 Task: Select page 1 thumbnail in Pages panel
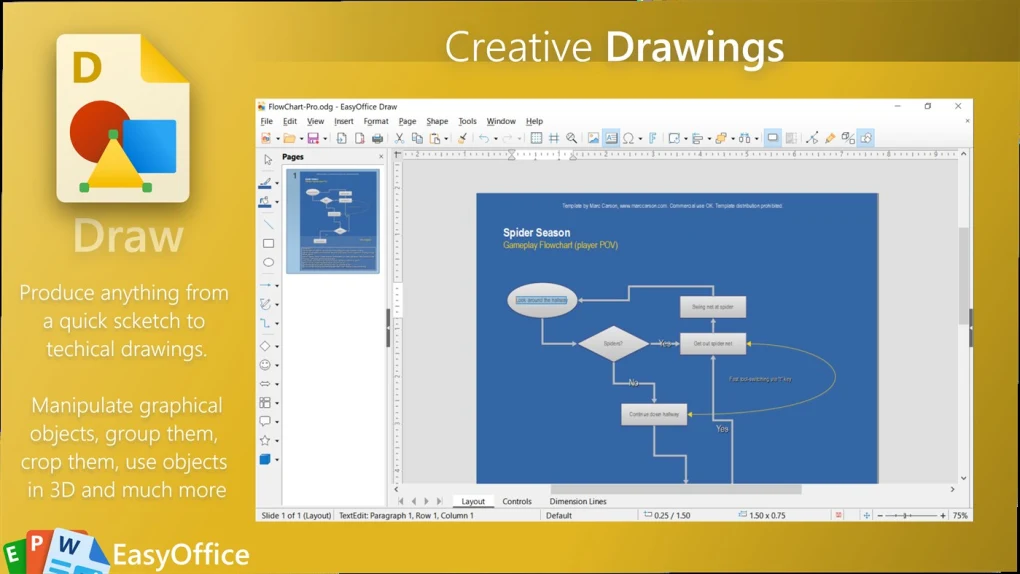[332, 221]
